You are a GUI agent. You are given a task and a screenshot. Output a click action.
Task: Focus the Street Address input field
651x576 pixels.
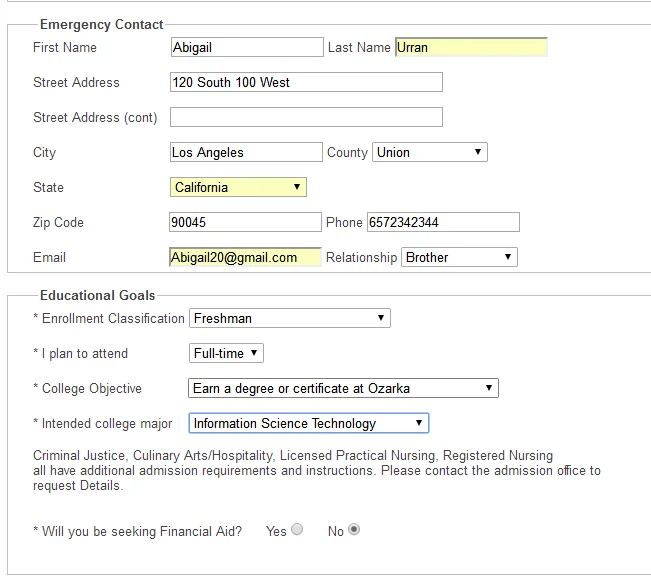coord(306,82)
